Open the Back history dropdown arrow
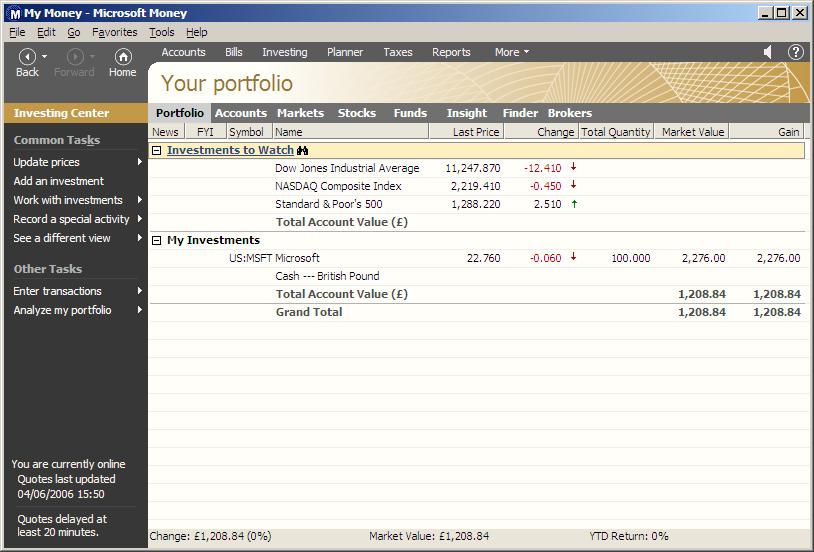Screen dimensions: 814x552 45,56
